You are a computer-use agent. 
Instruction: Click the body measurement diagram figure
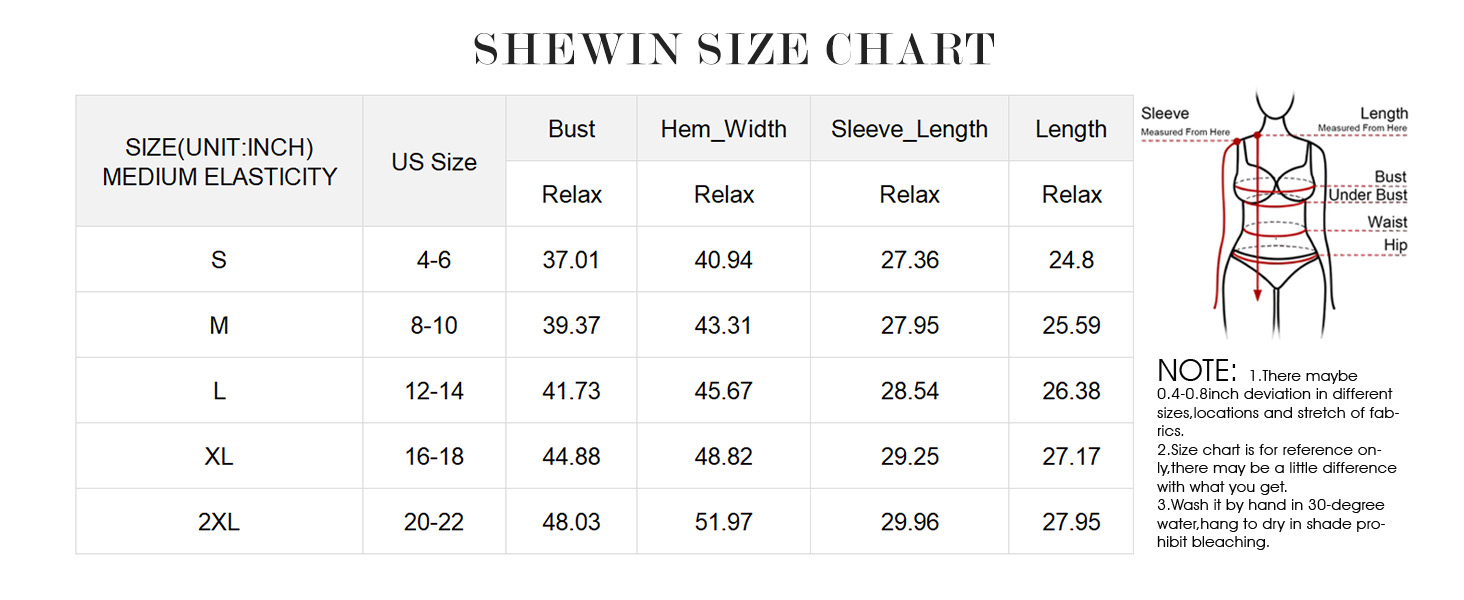pyautogui.click(x=1272, y=215)
